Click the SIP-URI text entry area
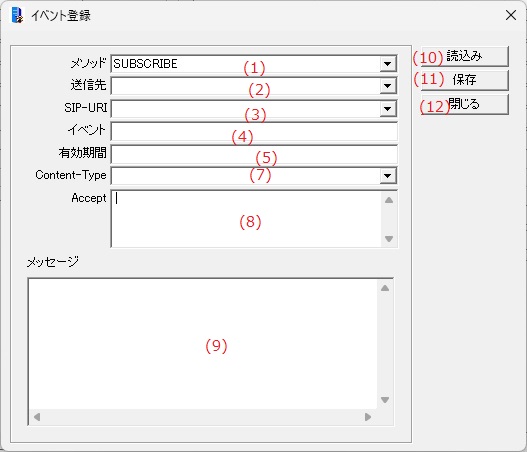Image resolution: width=527 pixels, height=452 pixels. click(246, 109)
